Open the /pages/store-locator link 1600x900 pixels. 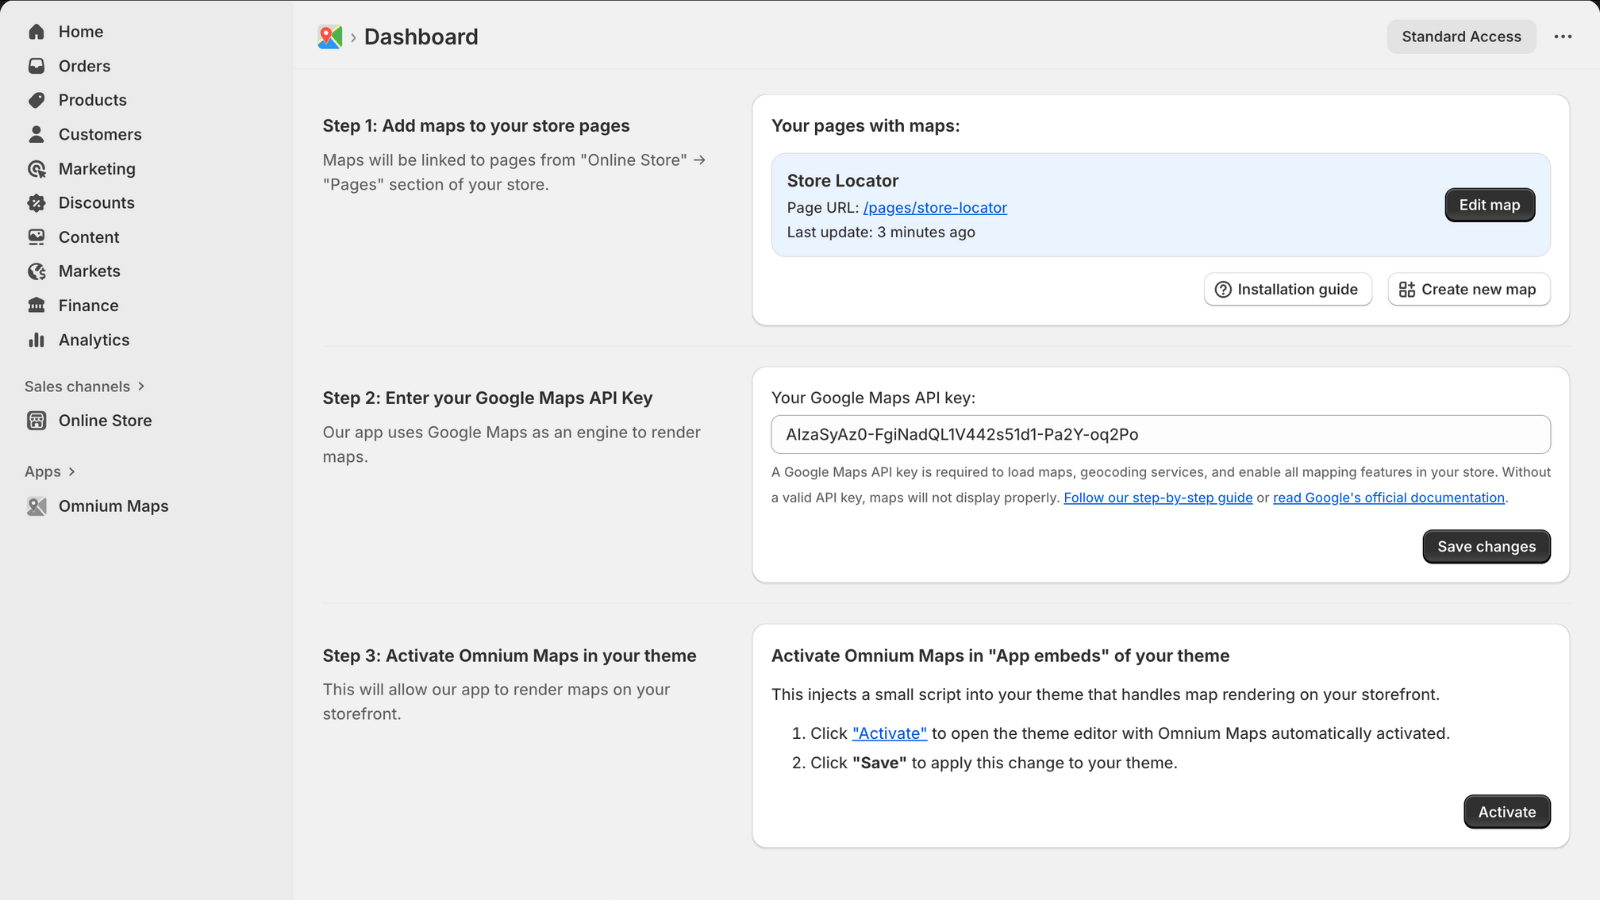934,208
